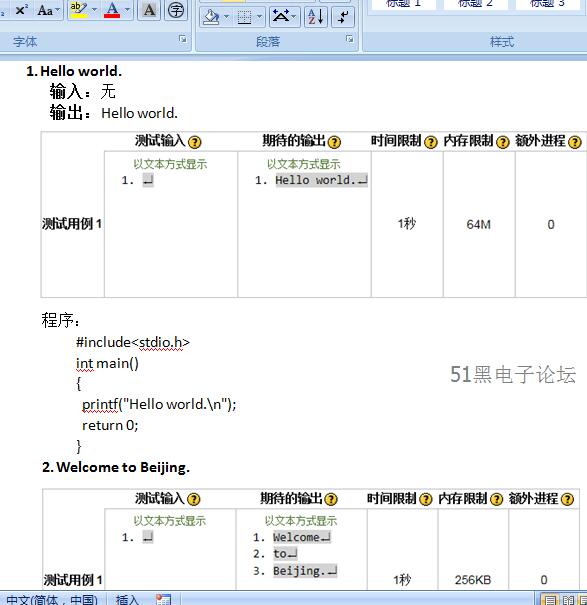Click 以文本方式显示 link in second table's input cell
Screen dimensions: 587x605
click(170, 521)
